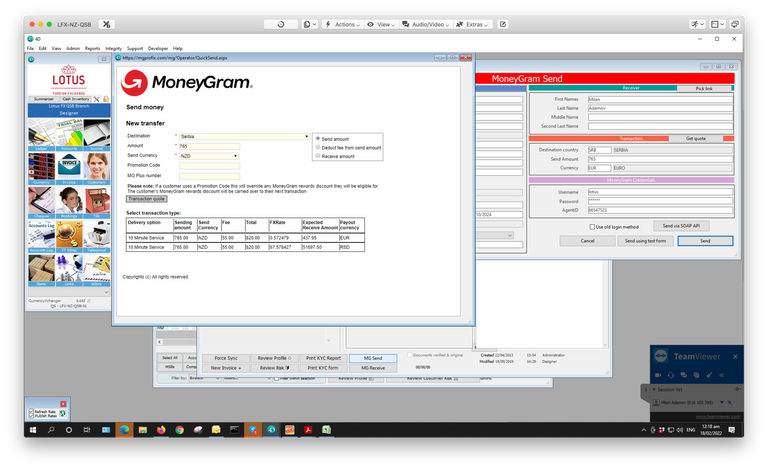Viewport: 768px width, 469px height.
Task: Click the tools wrench icon in Lotus panel
Action: (96, 99)
